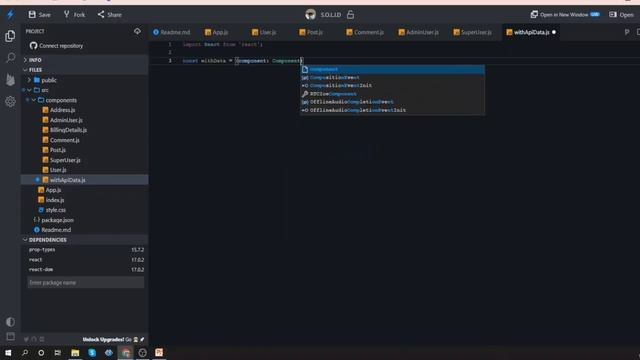Open the GitHub icon in sidebar footer

pos(34,339)
